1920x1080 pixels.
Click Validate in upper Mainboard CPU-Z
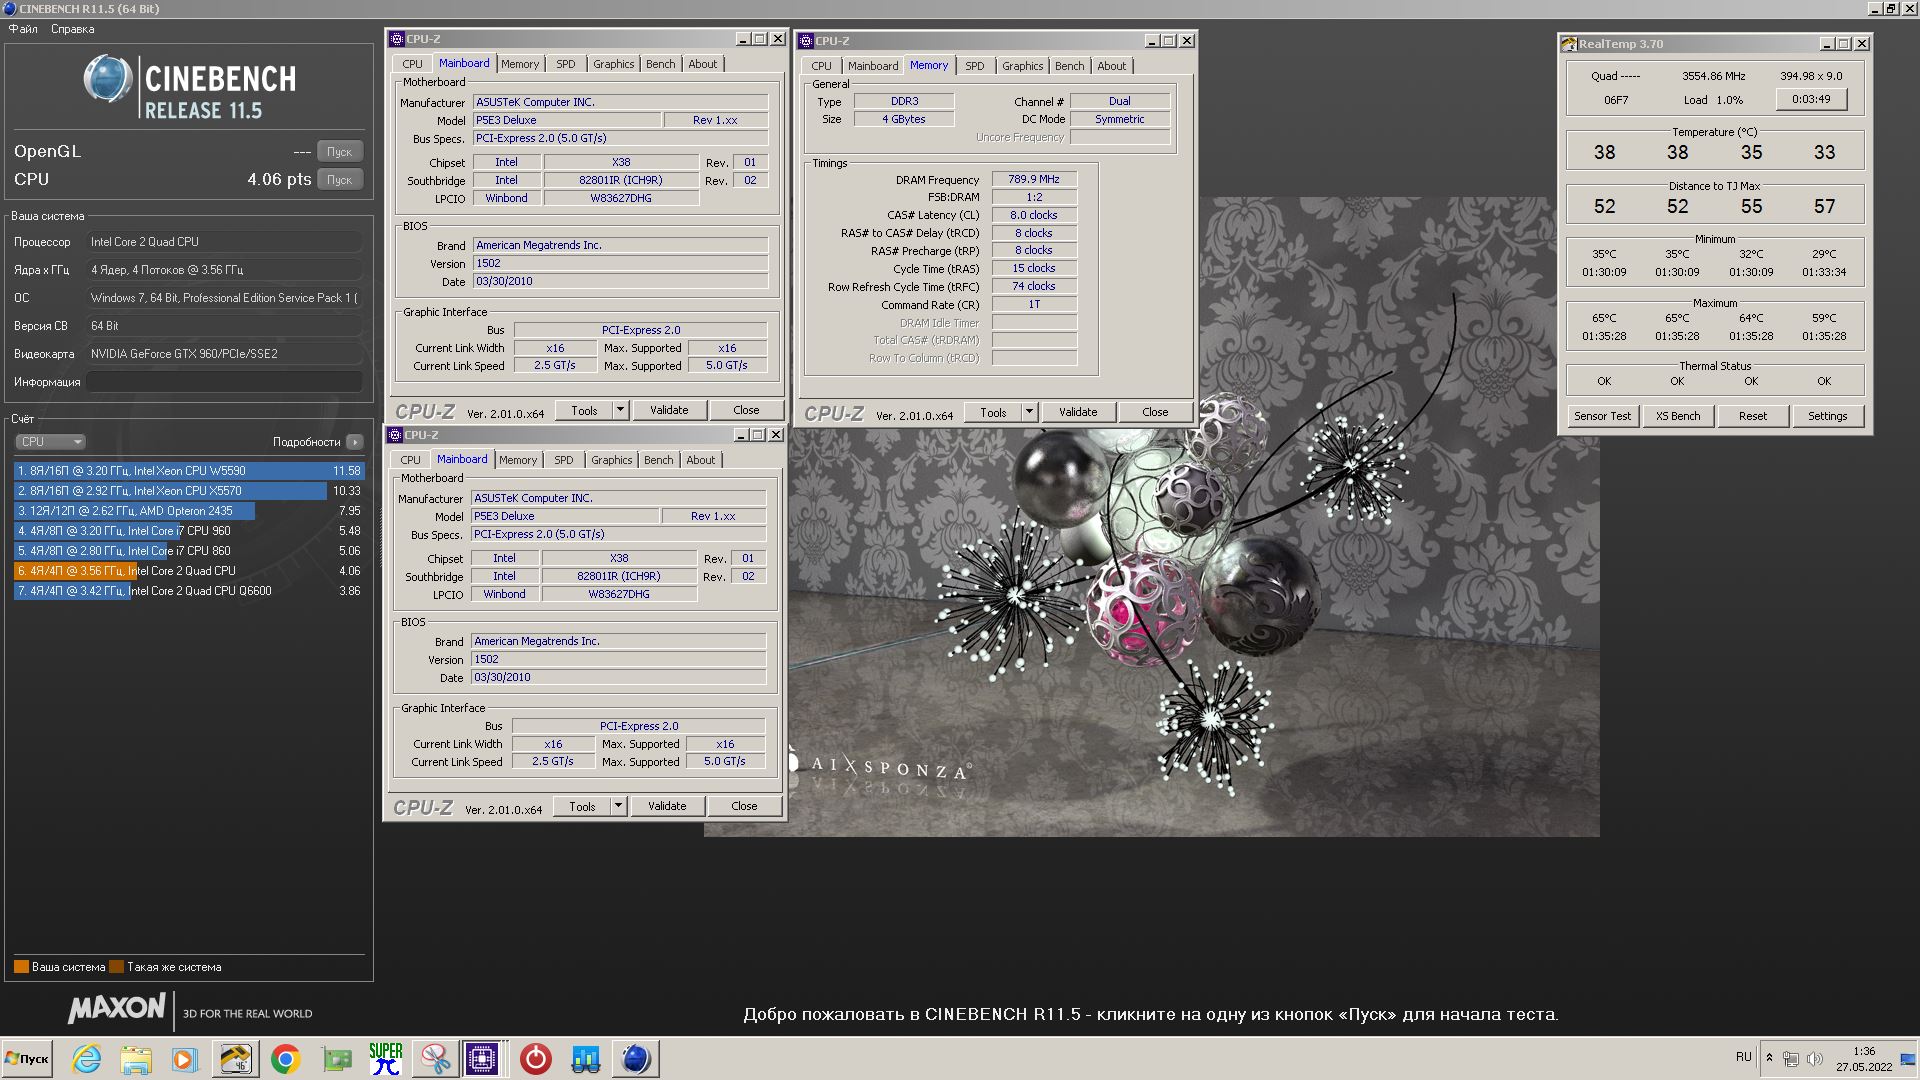tap(669, 410)
